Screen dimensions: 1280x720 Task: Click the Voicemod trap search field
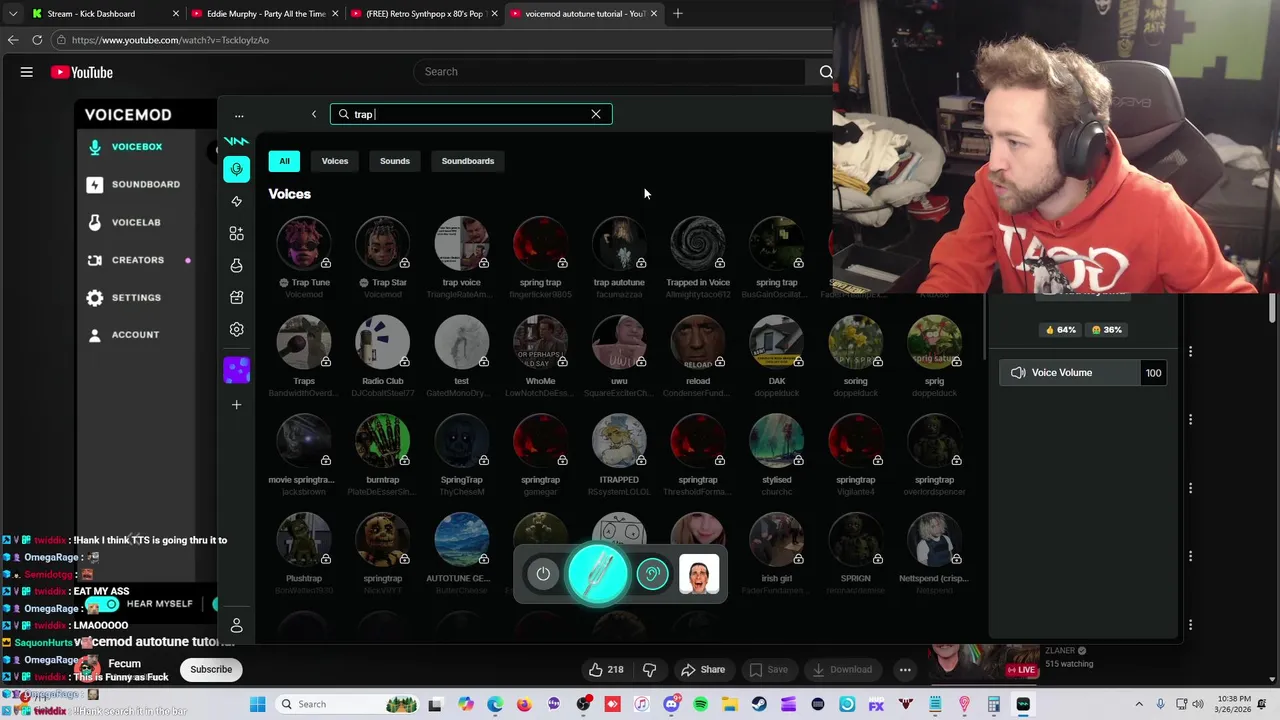pyautogui.click(x=471, y=114)
